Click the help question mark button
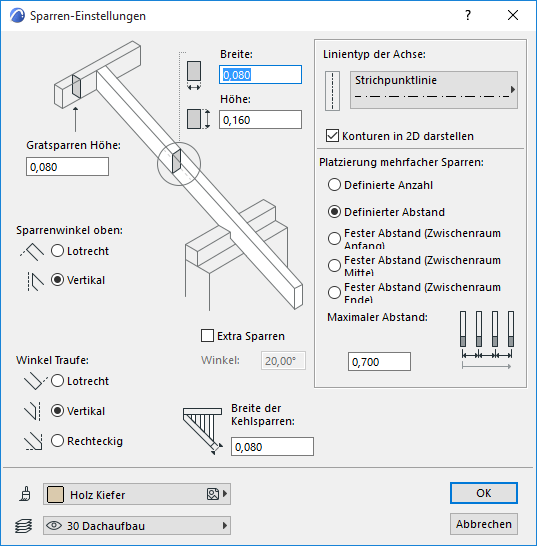 (x=468, y=15)
